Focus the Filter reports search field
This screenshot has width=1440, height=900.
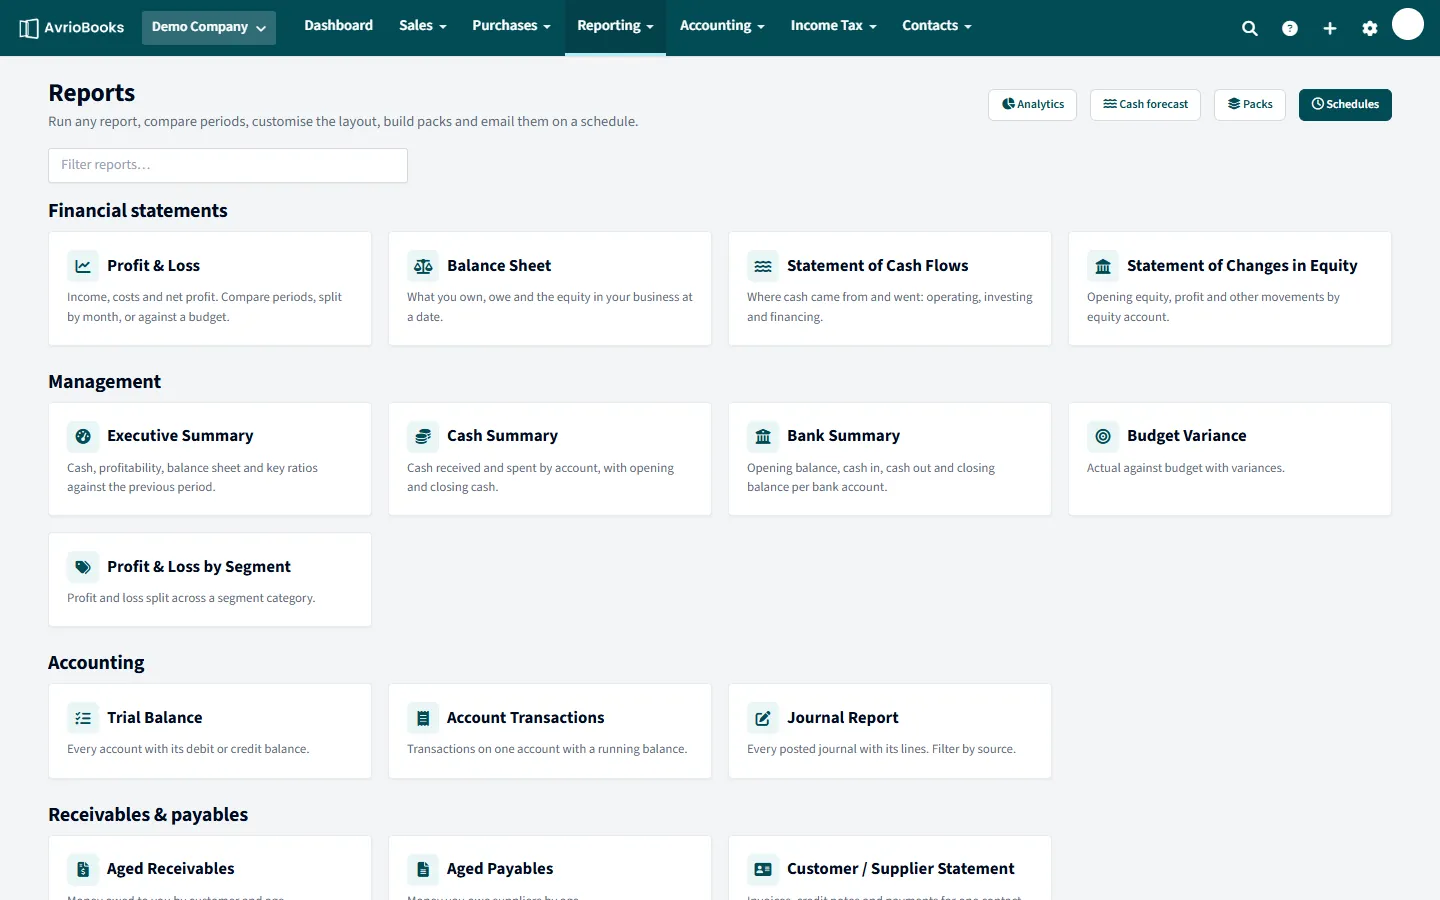coord(228,166)
